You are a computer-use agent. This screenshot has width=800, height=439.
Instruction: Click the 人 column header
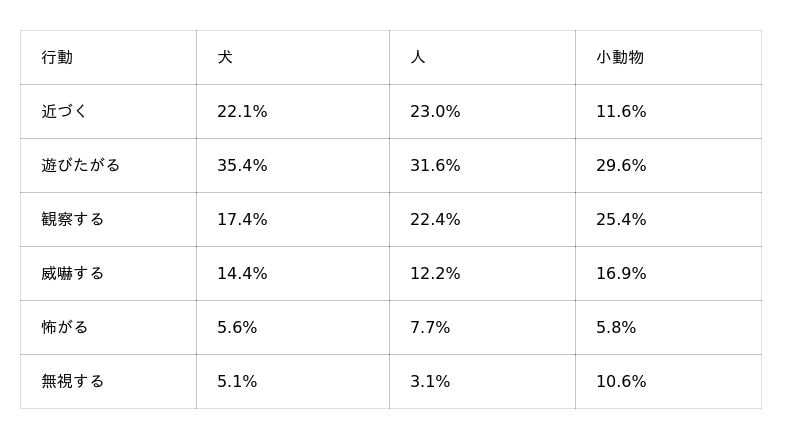click(418, 58)
